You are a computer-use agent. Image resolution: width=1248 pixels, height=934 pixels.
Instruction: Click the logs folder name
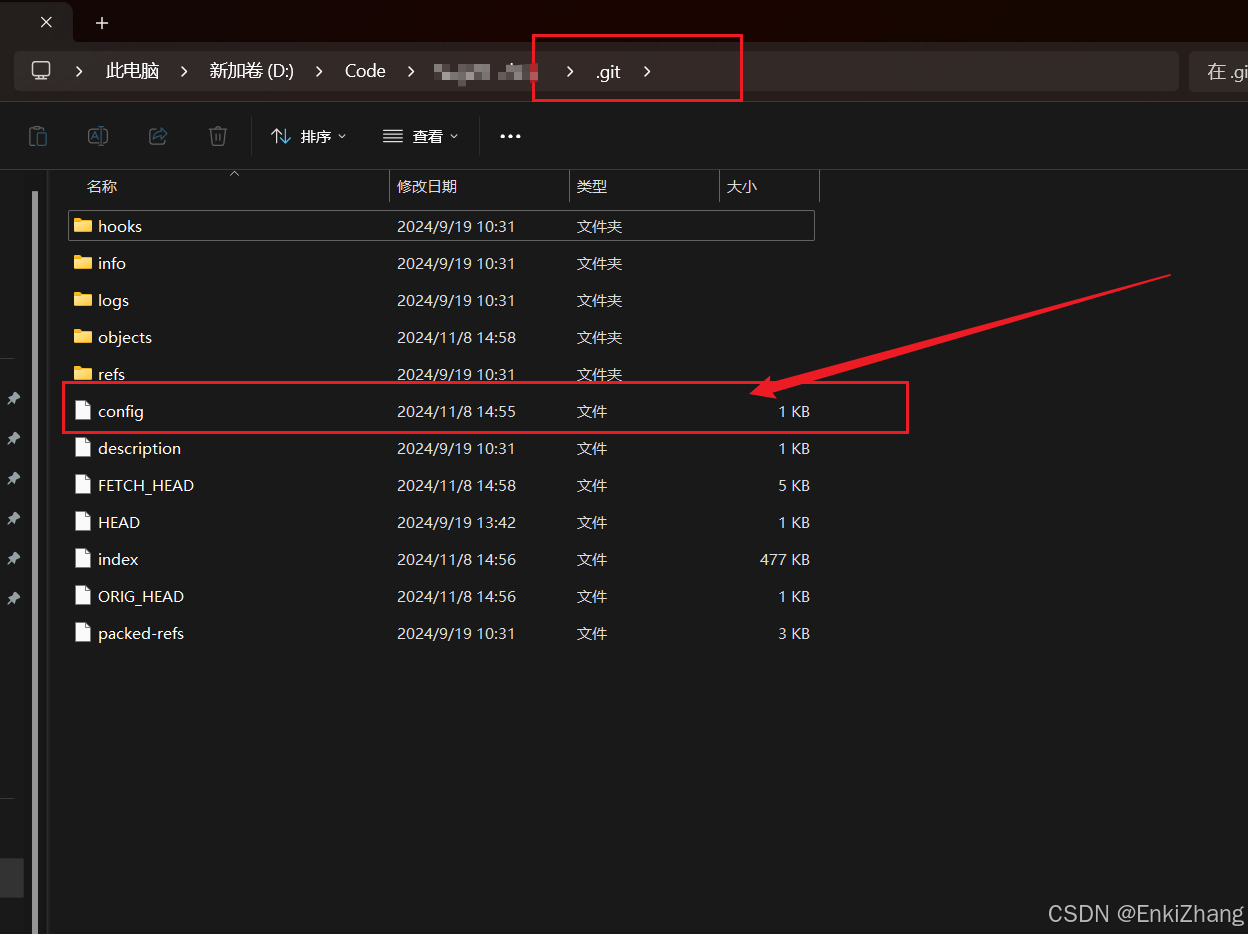click(x=113, y=300)
